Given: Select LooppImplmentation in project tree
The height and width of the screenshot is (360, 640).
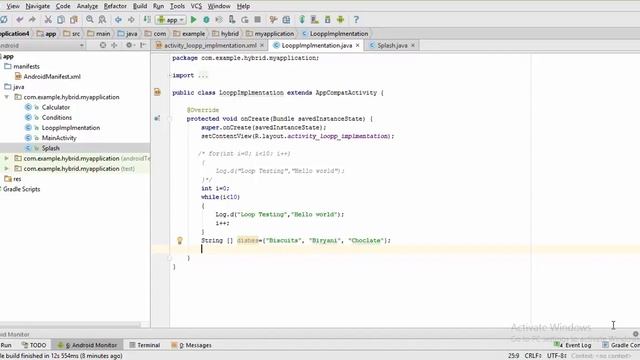Looking at the screenshot, I should 62,128.
